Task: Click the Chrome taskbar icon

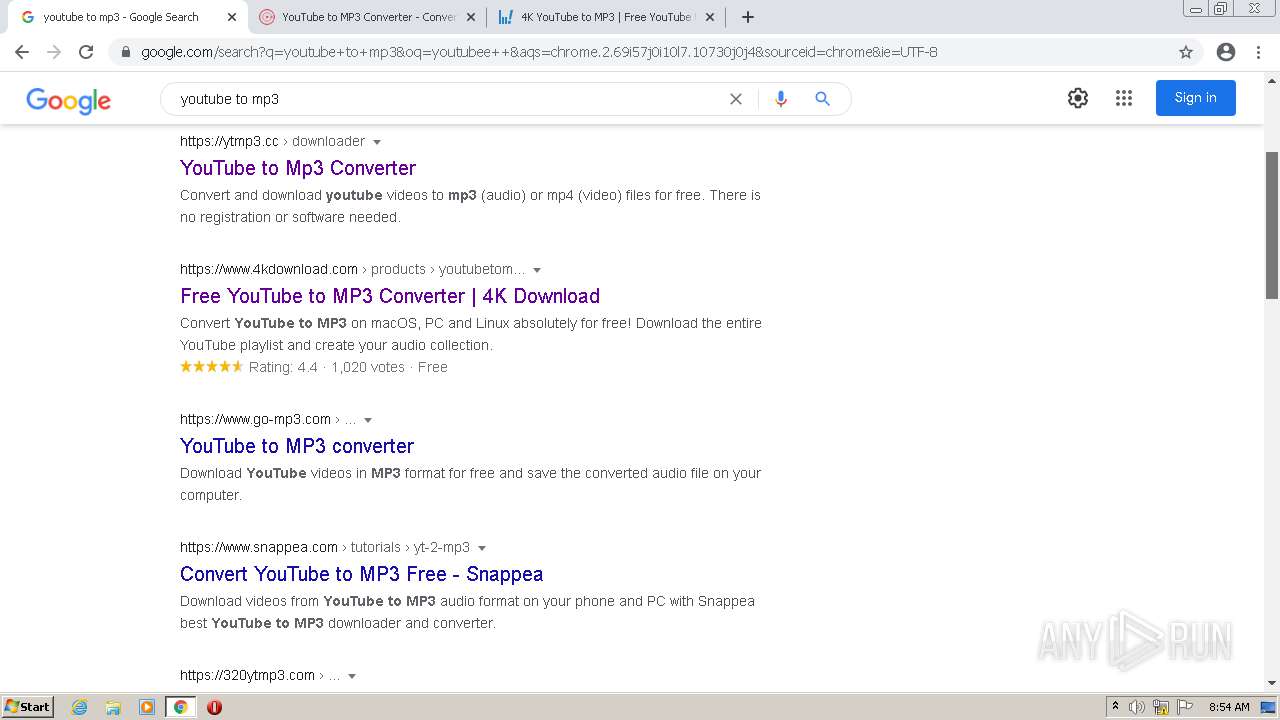Action: (x=180, y=707)
